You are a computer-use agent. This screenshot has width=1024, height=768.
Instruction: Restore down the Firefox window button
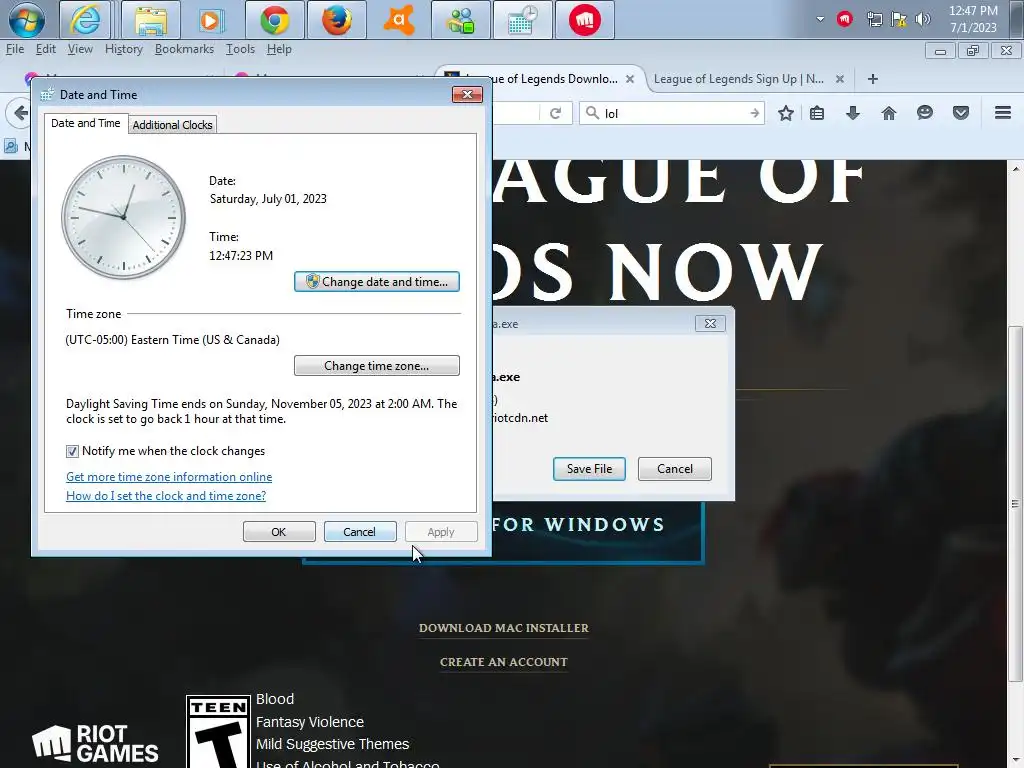pyautogui.click(x=972, y=51)
